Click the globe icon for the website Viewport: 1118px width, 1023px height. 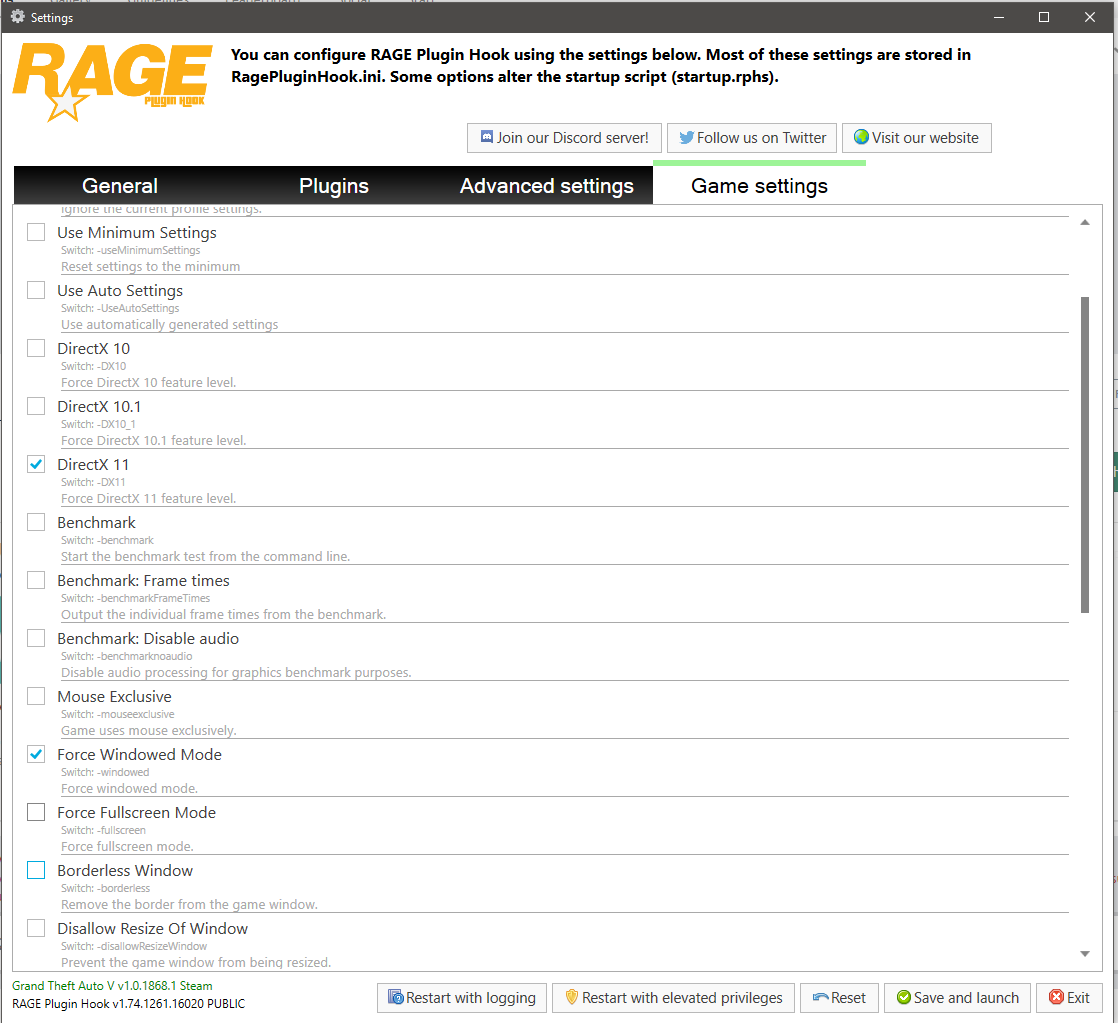click(861, 137)
